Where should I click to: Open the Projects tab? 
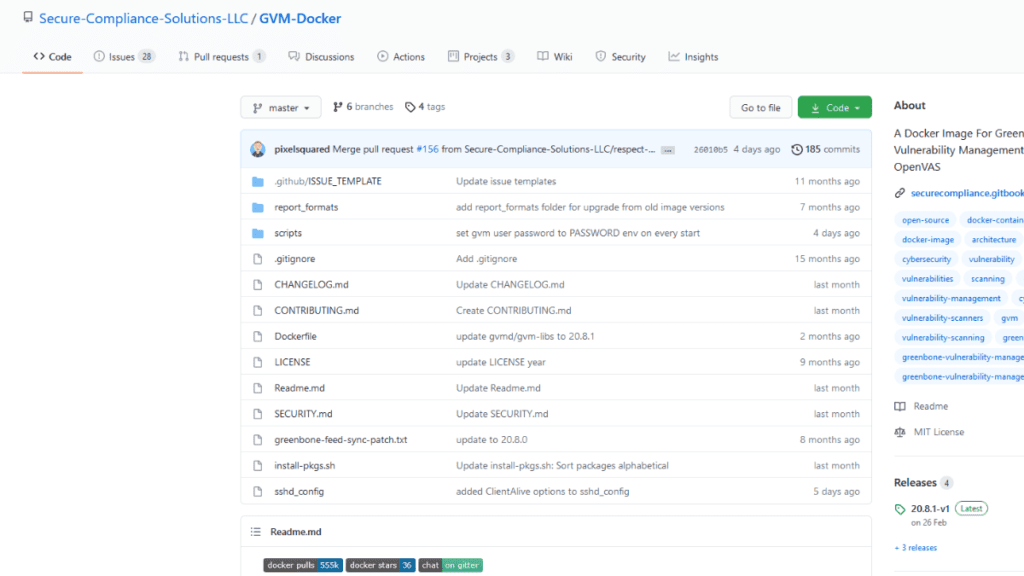(481, 57)
